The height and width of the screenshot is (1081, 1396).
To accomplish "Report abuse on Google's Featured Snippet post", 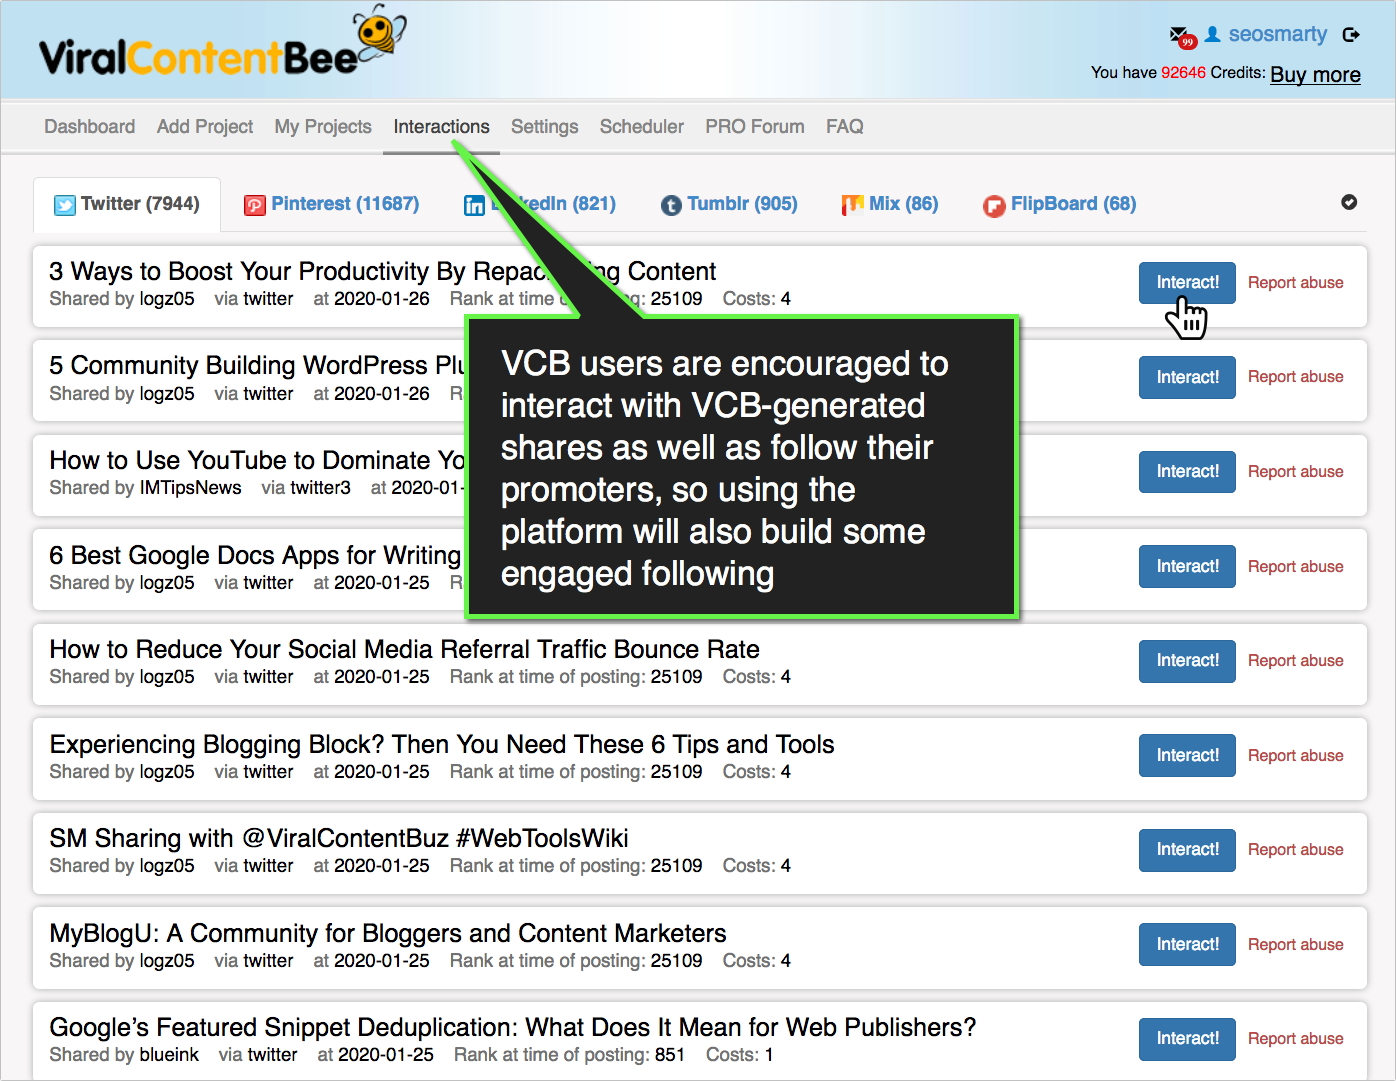I will tap(1295, 1039).
